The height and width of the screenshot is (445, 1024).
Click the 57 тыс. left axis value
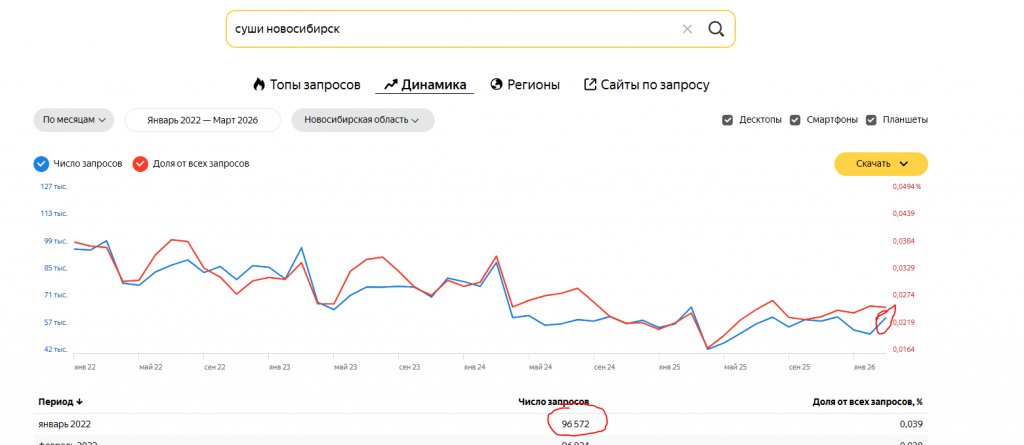[56, 322]
